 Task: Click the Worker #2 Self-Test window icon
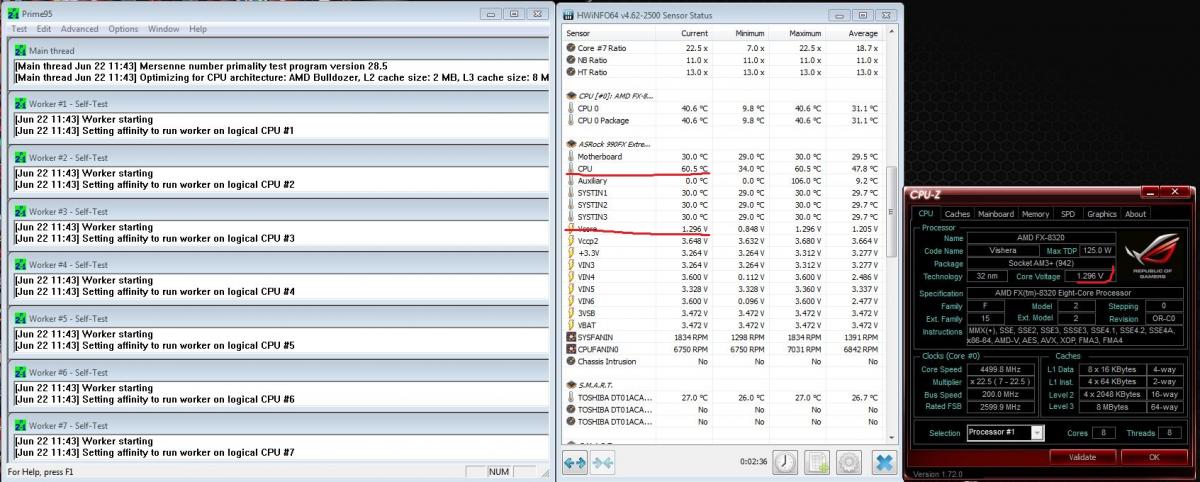[x=20, y=157]
